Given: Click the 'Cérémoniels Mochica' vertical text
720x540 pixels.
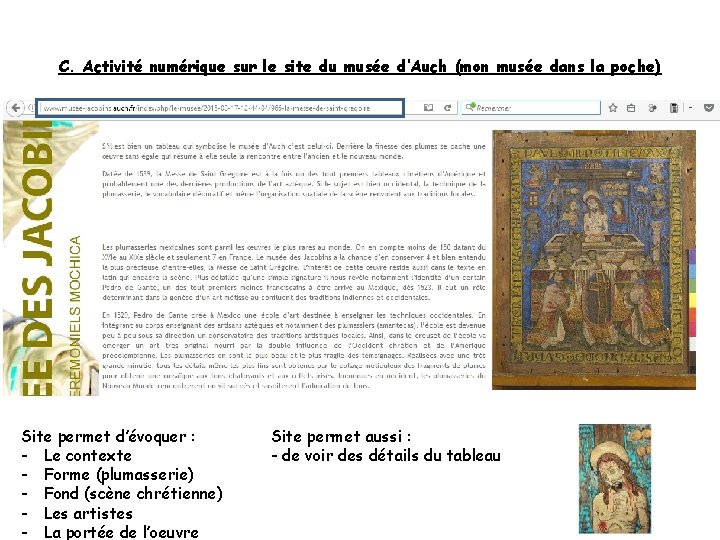Looking at the screenshot, I should point(75,315).
